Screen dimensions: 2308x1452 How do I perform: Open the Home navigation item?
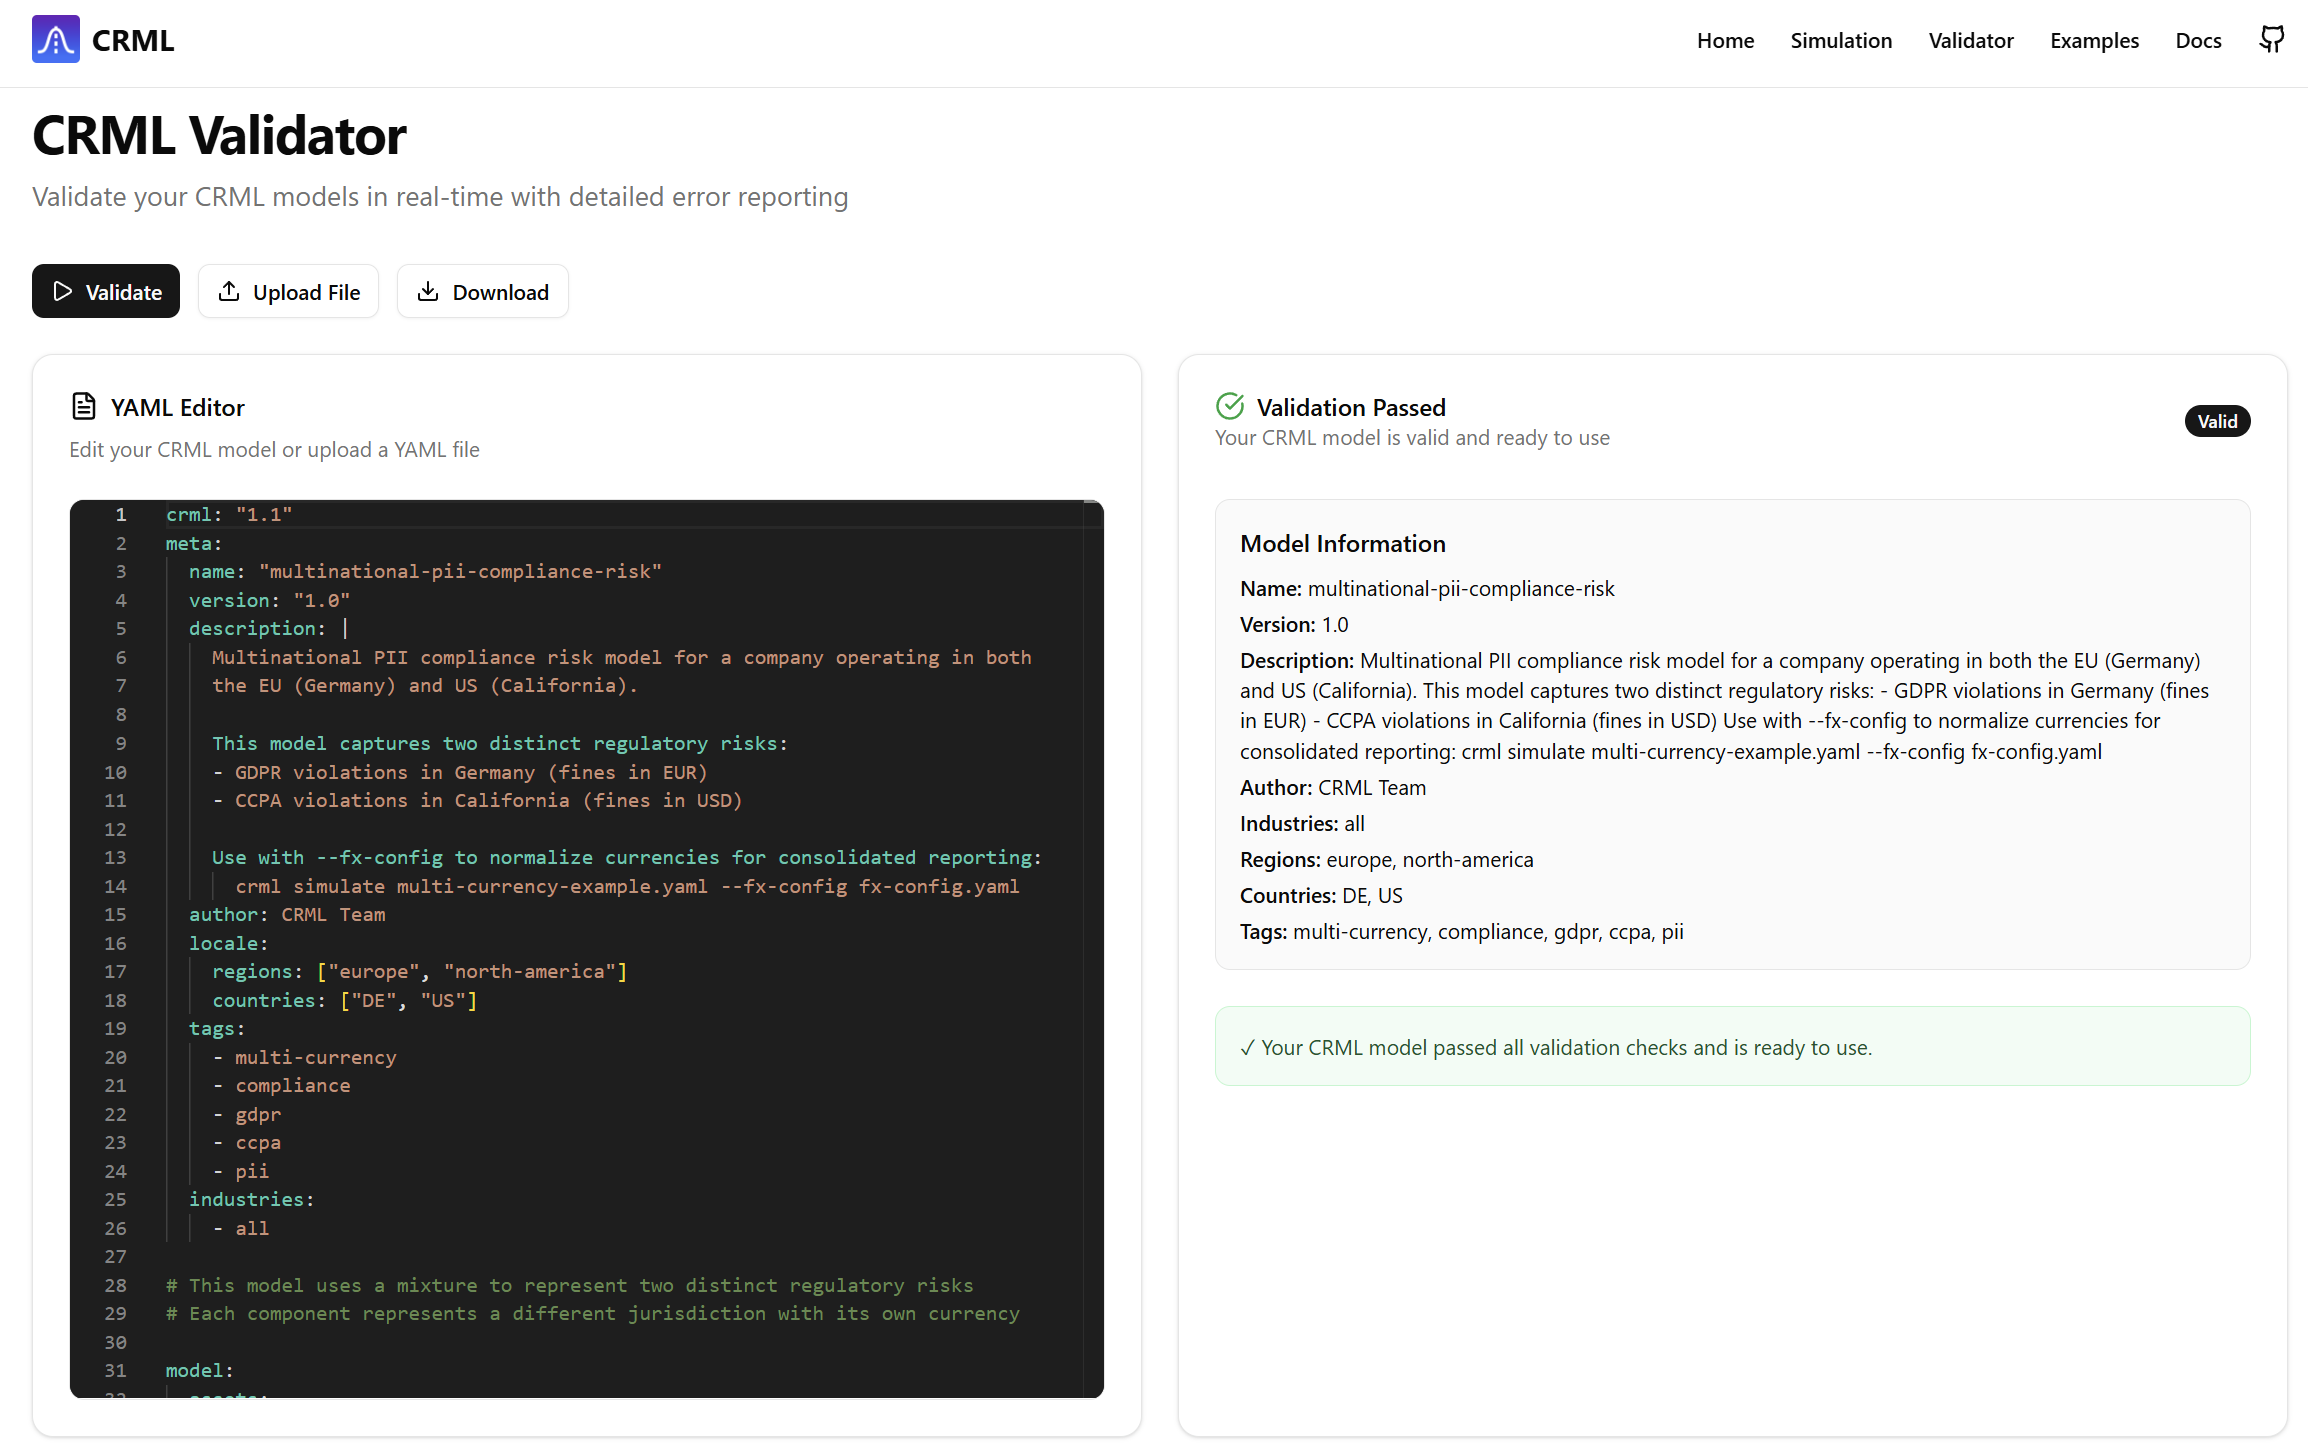tap(1725, 41)
